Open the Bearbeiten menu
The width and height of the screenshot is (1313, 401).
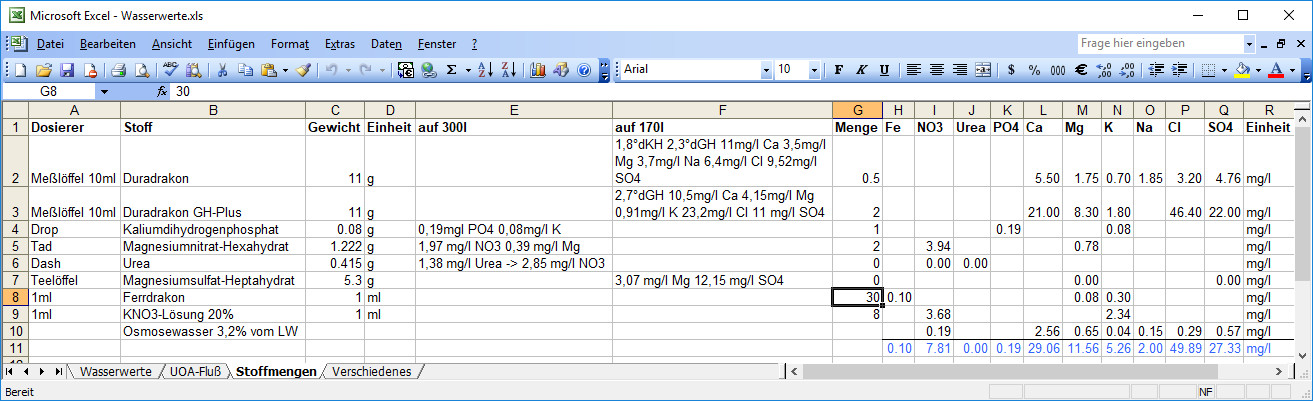pos(108,44)
